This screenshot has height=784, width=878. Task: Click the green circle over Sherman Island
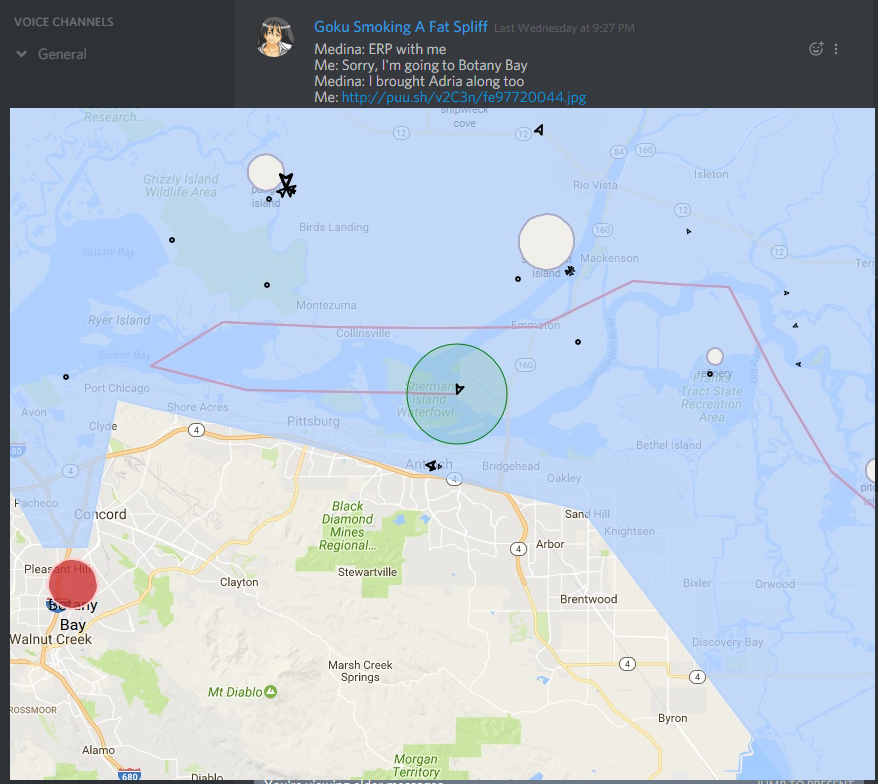[456, 394]
